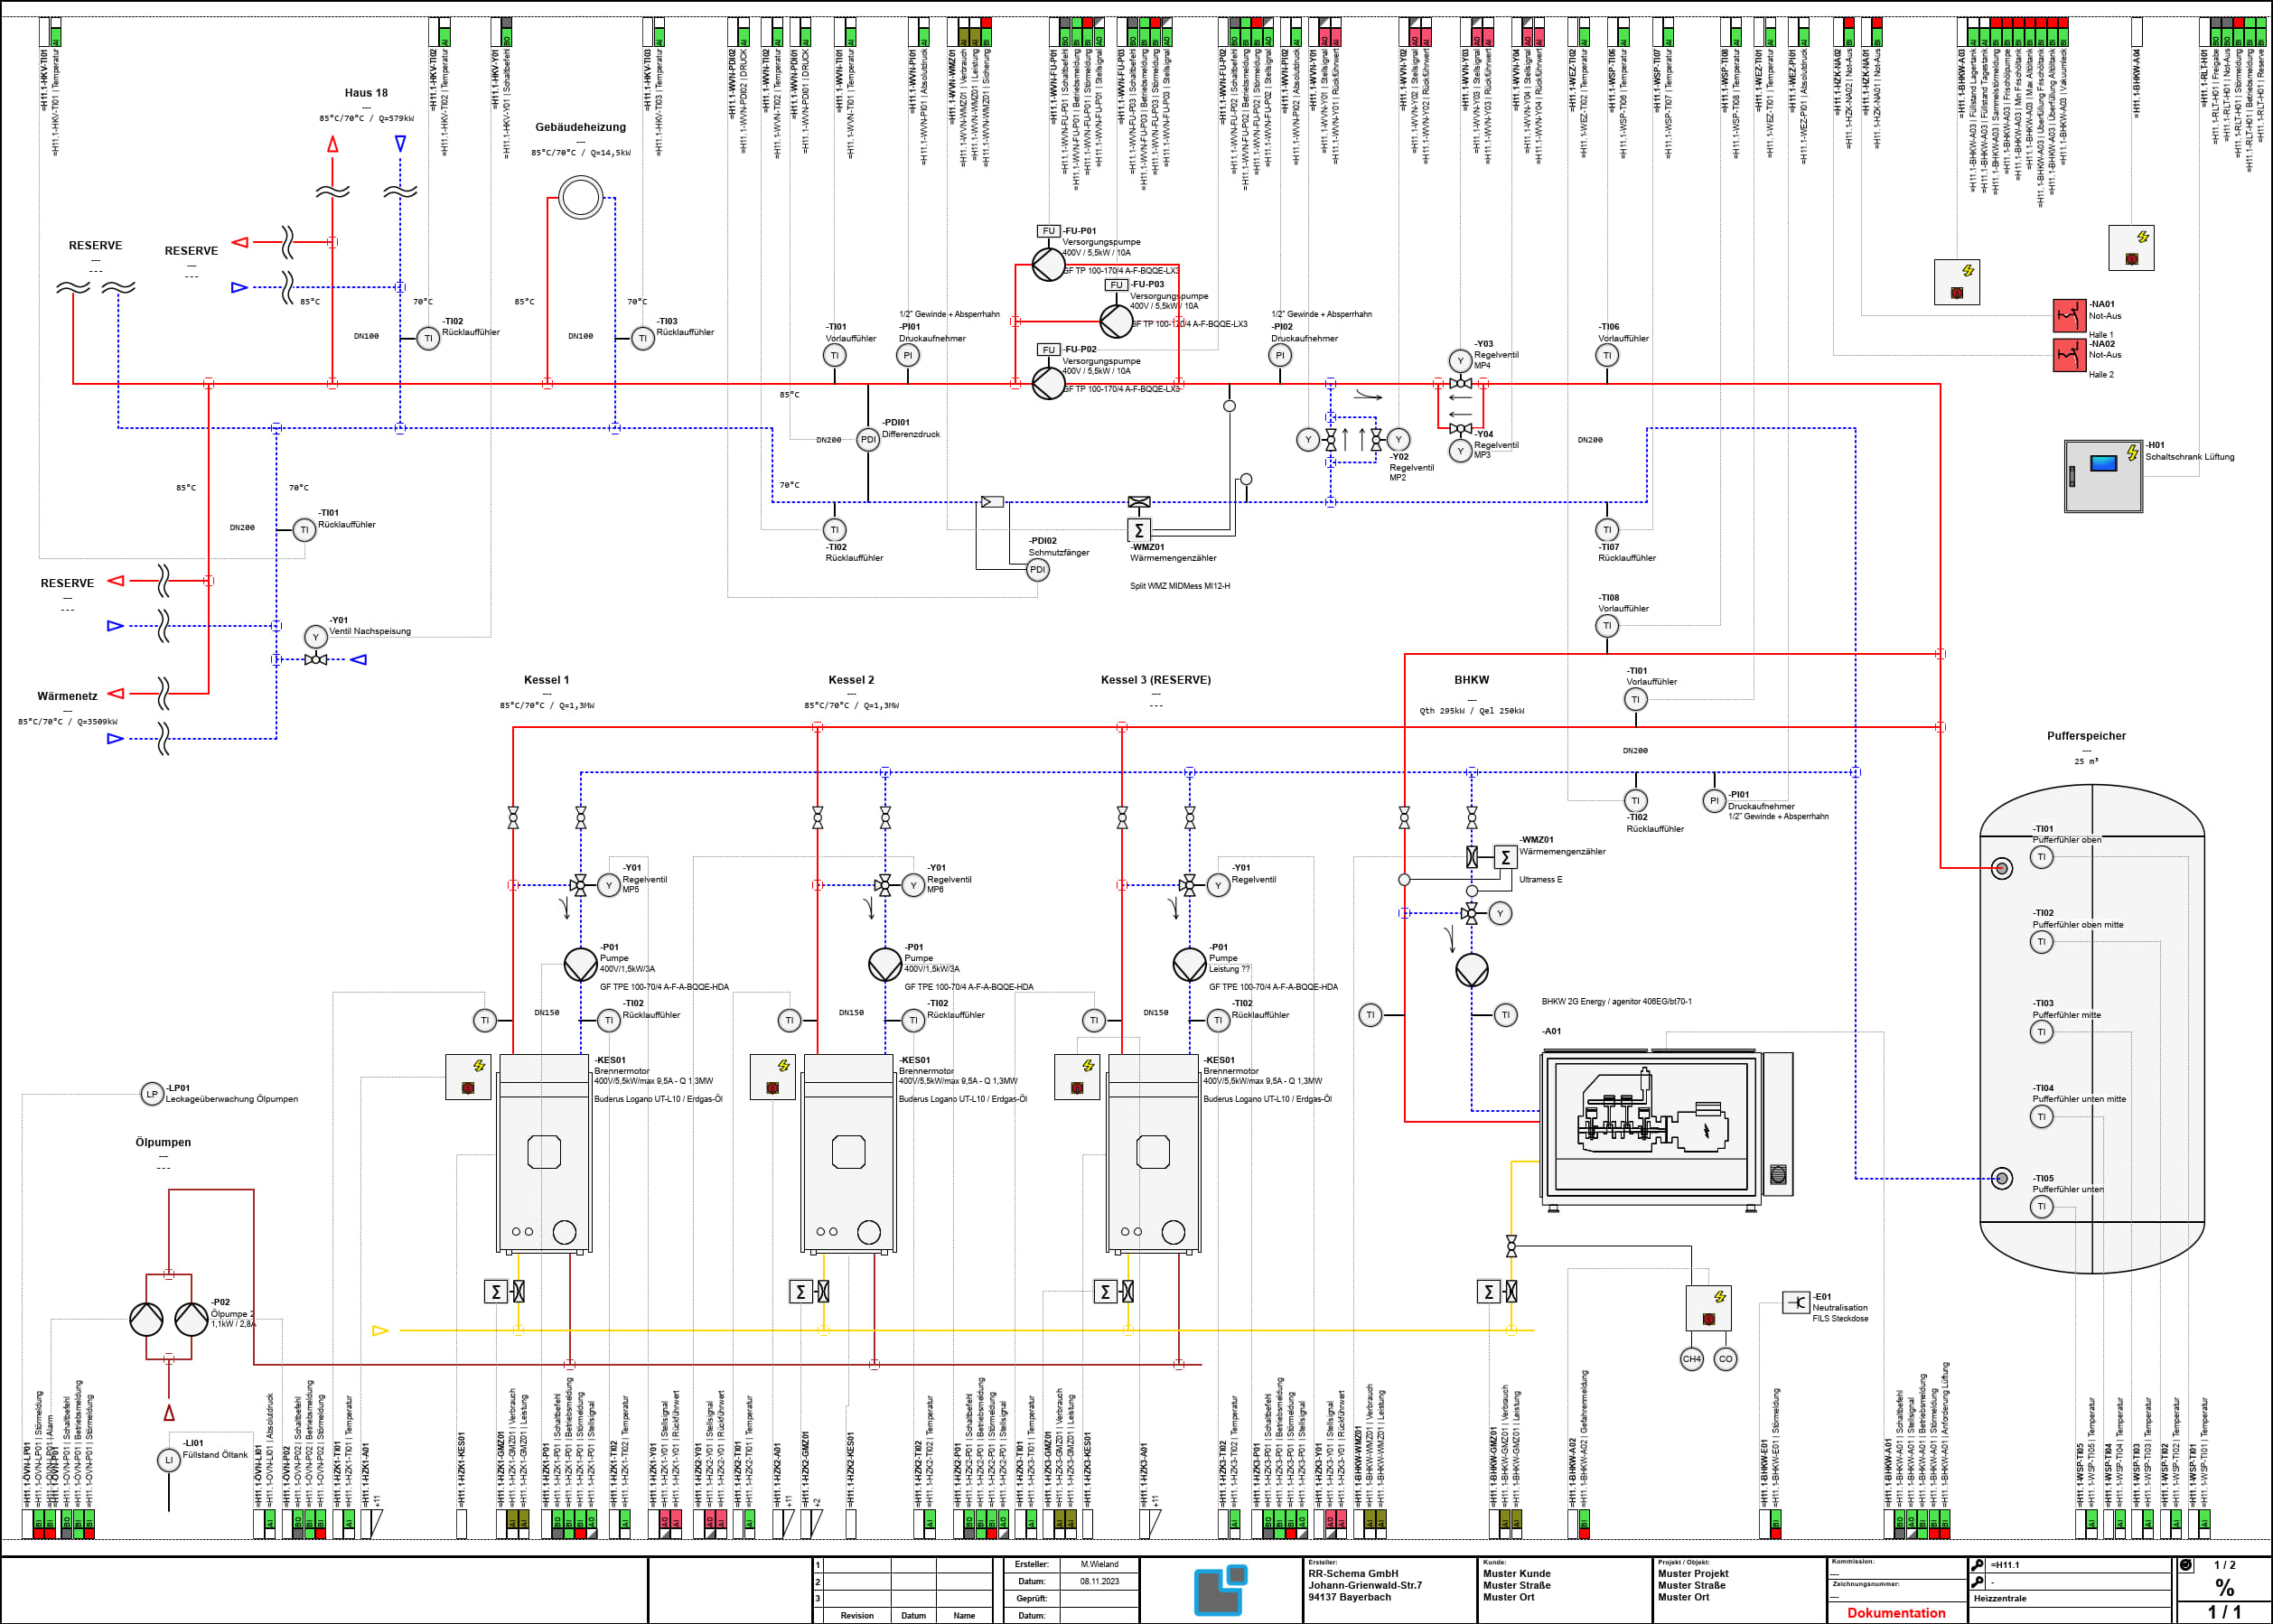
Task: Click the PDI02 Schmutzfänger sensor circle
Action: click(x=1038, y=570)
